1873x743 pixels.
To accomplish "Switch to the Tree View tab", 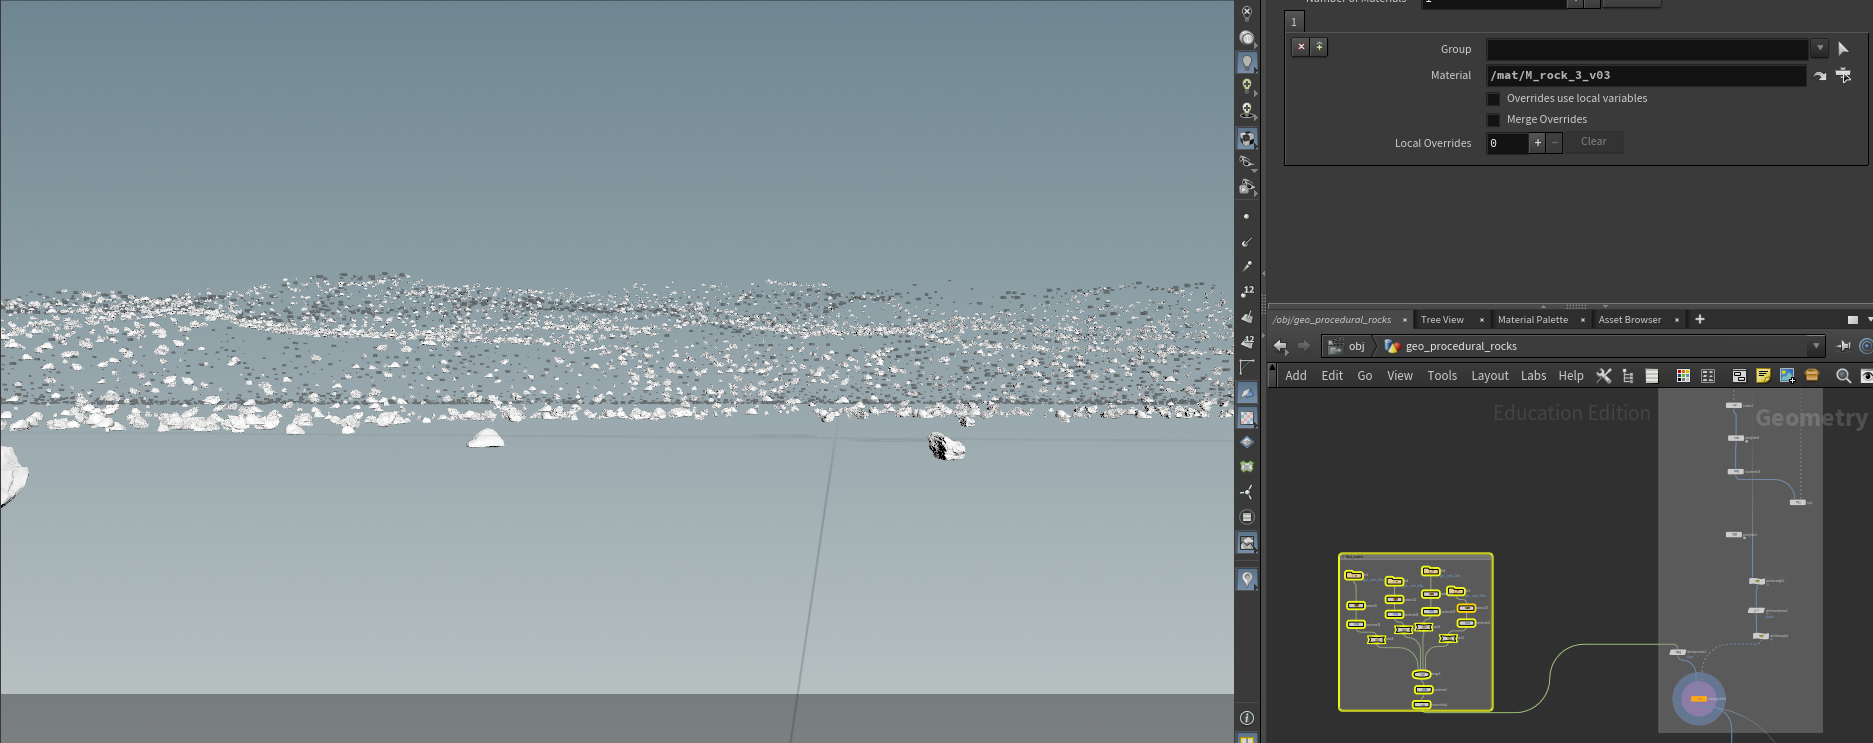I will pos(1442,320).
